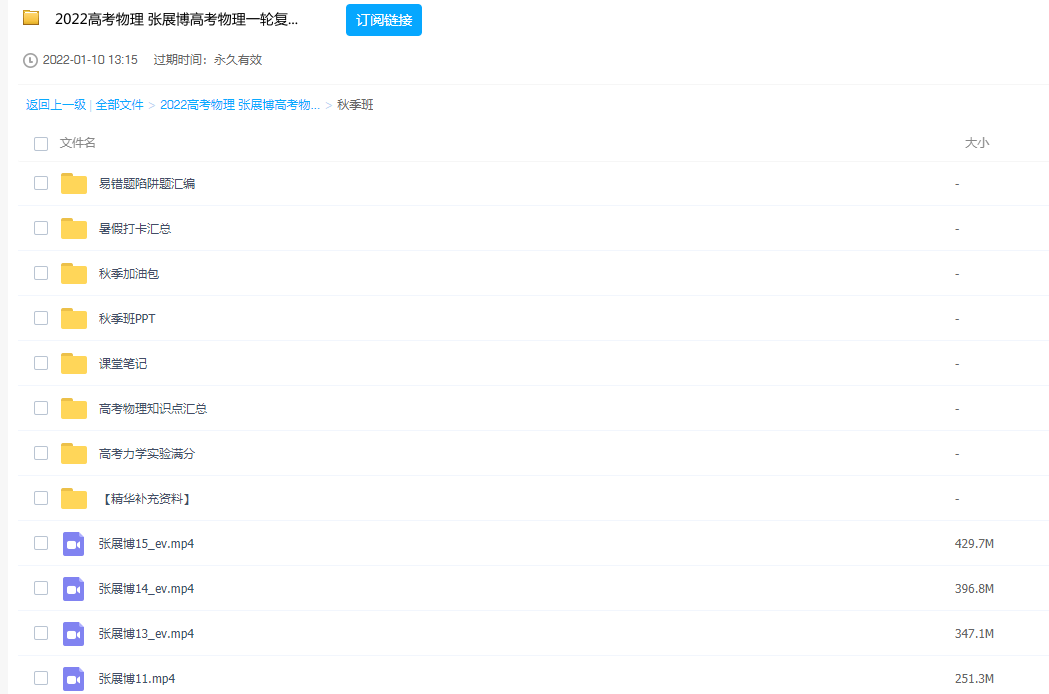
Task: Open the 课堂笔记 folder icon
Action: click(x=74, y=363)
